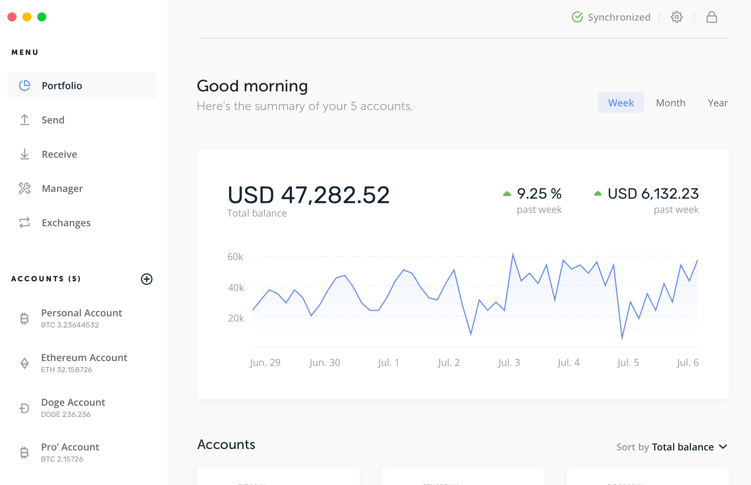Open Personal Account in the sidebar
The height and width of the screenshot is (485, 751).
pos(81,318)
